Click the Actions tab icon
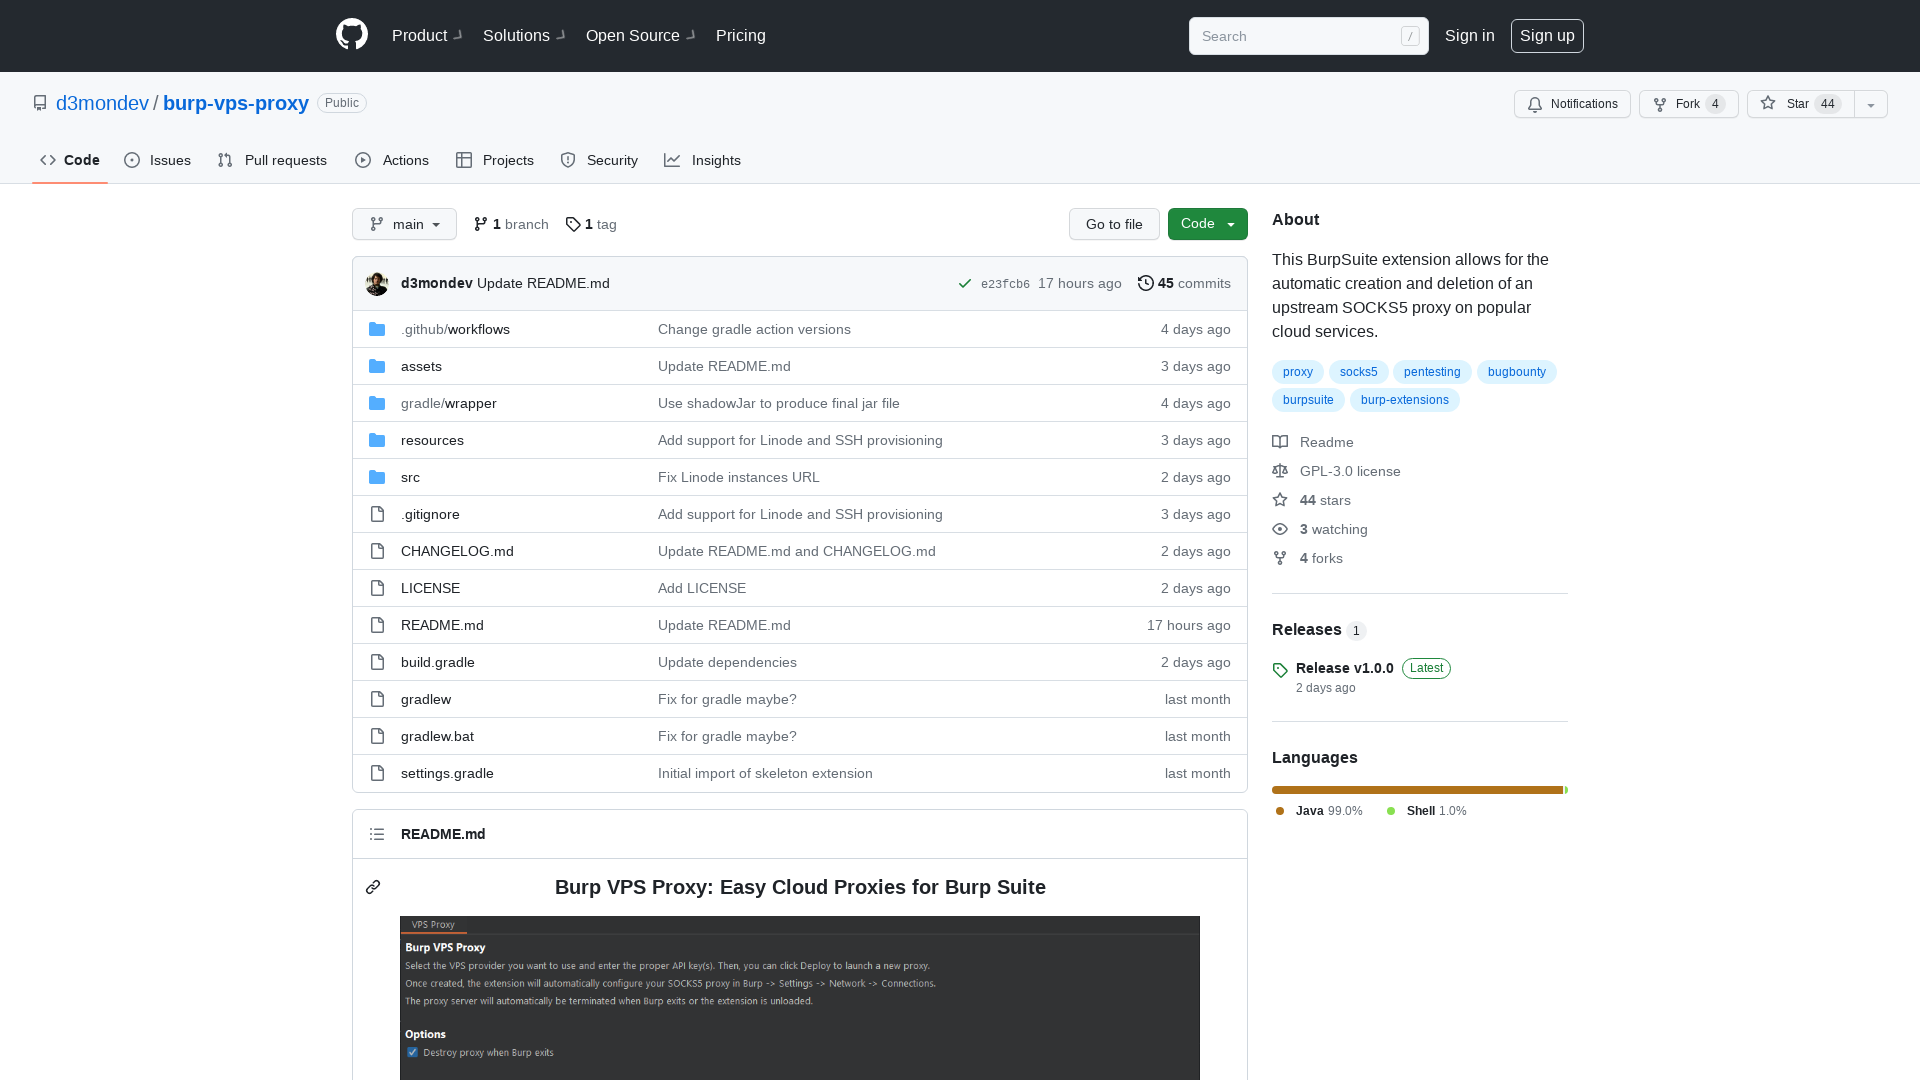 (363, 160)
